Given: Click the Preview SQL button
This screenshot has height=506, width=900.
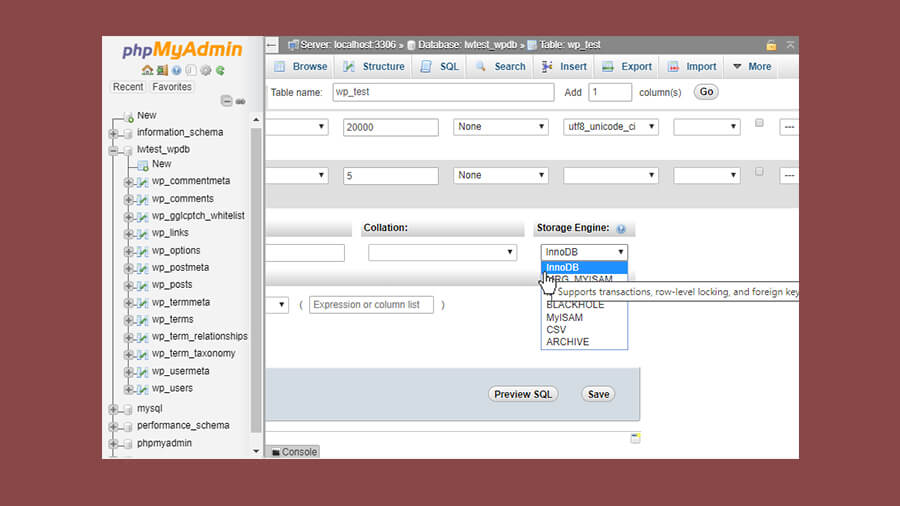Looking at the screenshot, I should pos(523,395).
